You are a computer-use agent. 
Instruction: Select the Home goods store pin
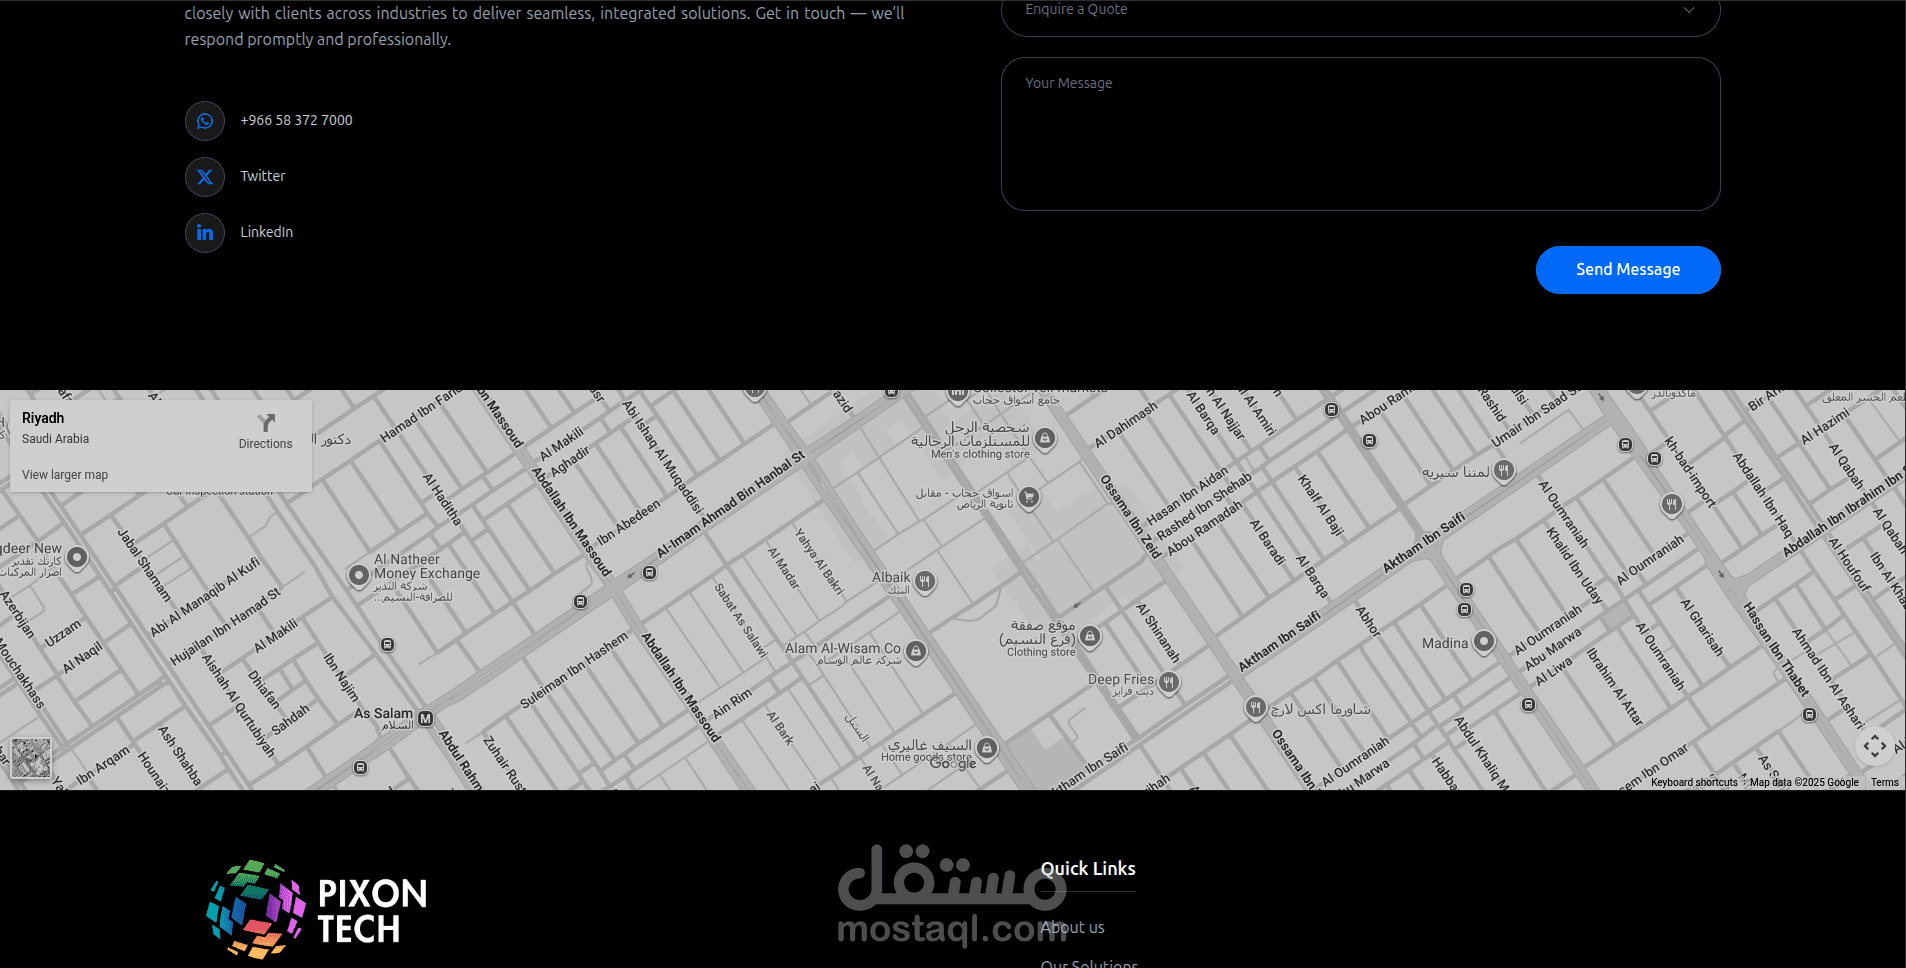point(987,748)
